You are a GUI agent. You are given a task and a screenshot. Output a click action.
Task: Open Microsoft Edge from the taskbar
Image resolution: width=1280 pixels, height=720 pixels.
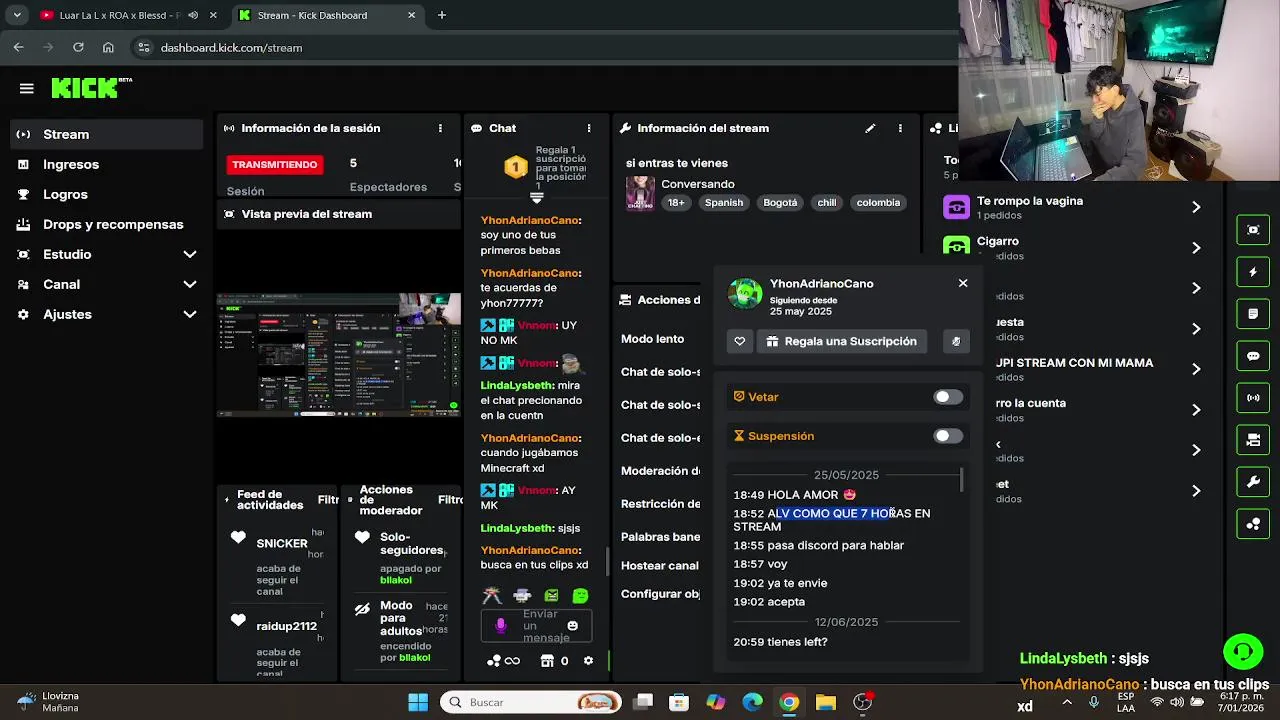[753, 702]
